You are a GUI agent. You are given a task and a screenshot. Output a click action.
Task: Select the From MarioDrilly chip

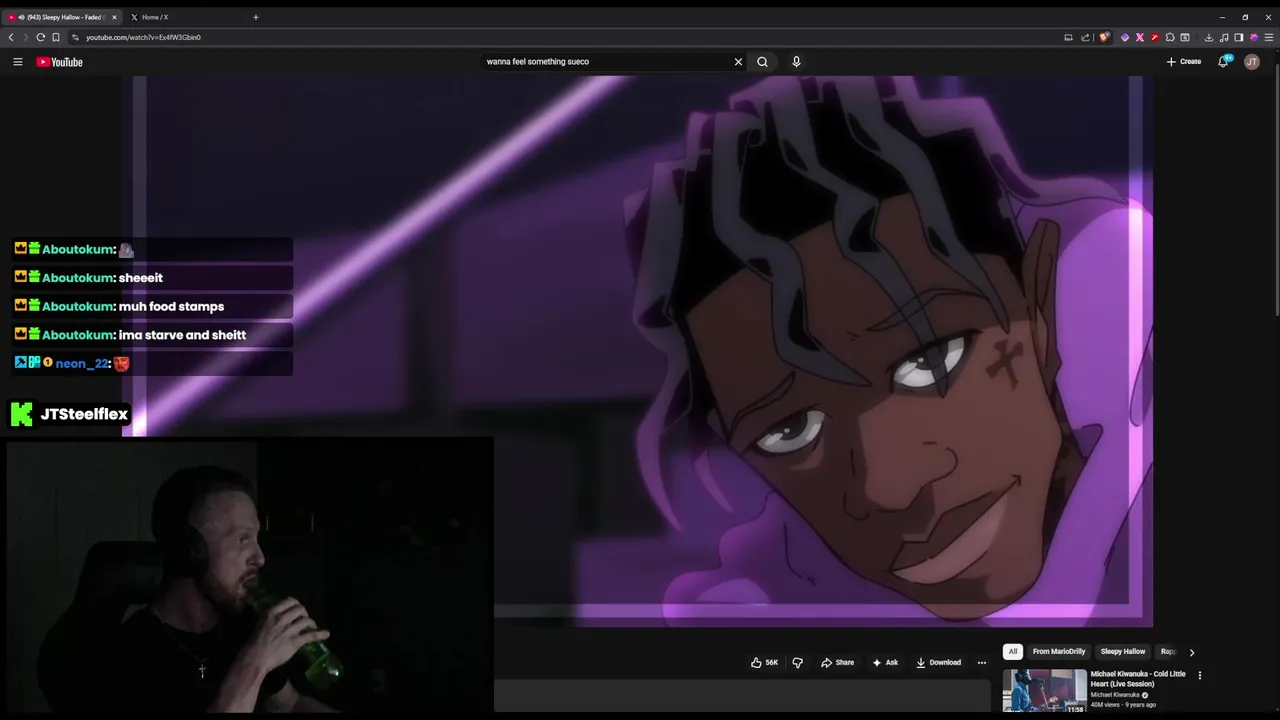click(x=1058, y=651)
